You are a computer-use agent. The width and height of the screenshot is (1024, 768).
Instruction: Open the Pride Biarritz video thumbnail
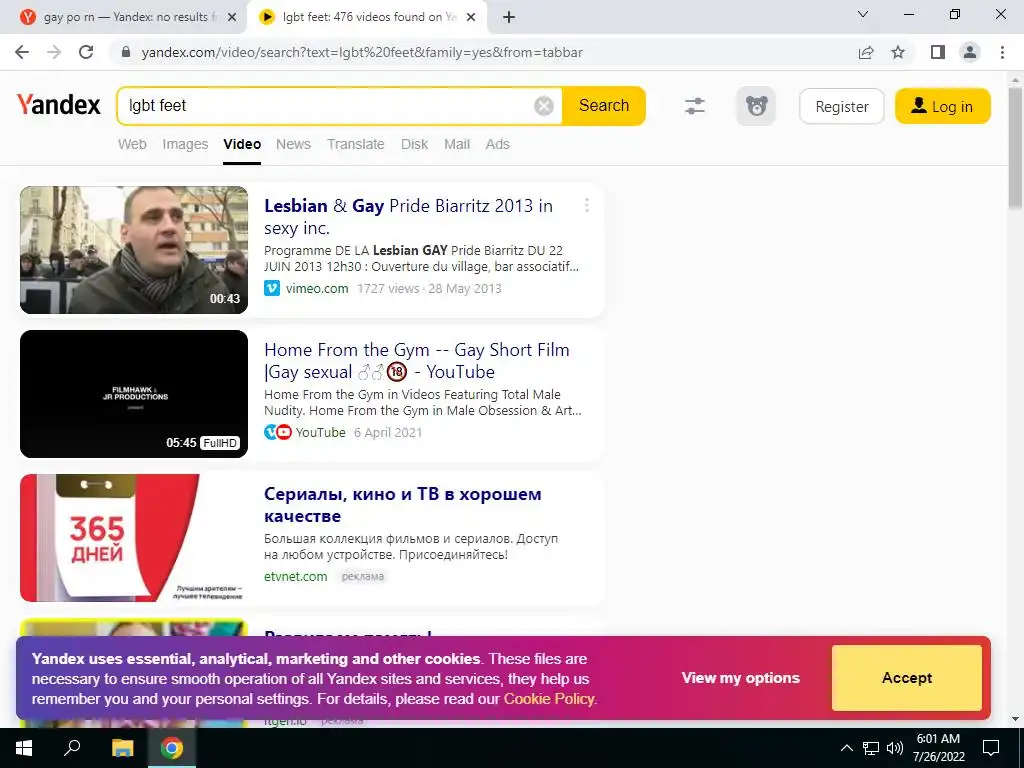point(134,250)
